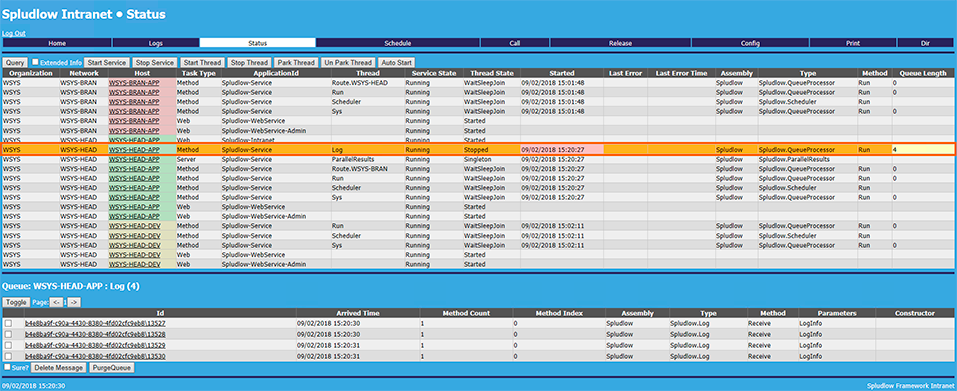
Task: Open the Call tab
Action: click(x=515, y=43)
